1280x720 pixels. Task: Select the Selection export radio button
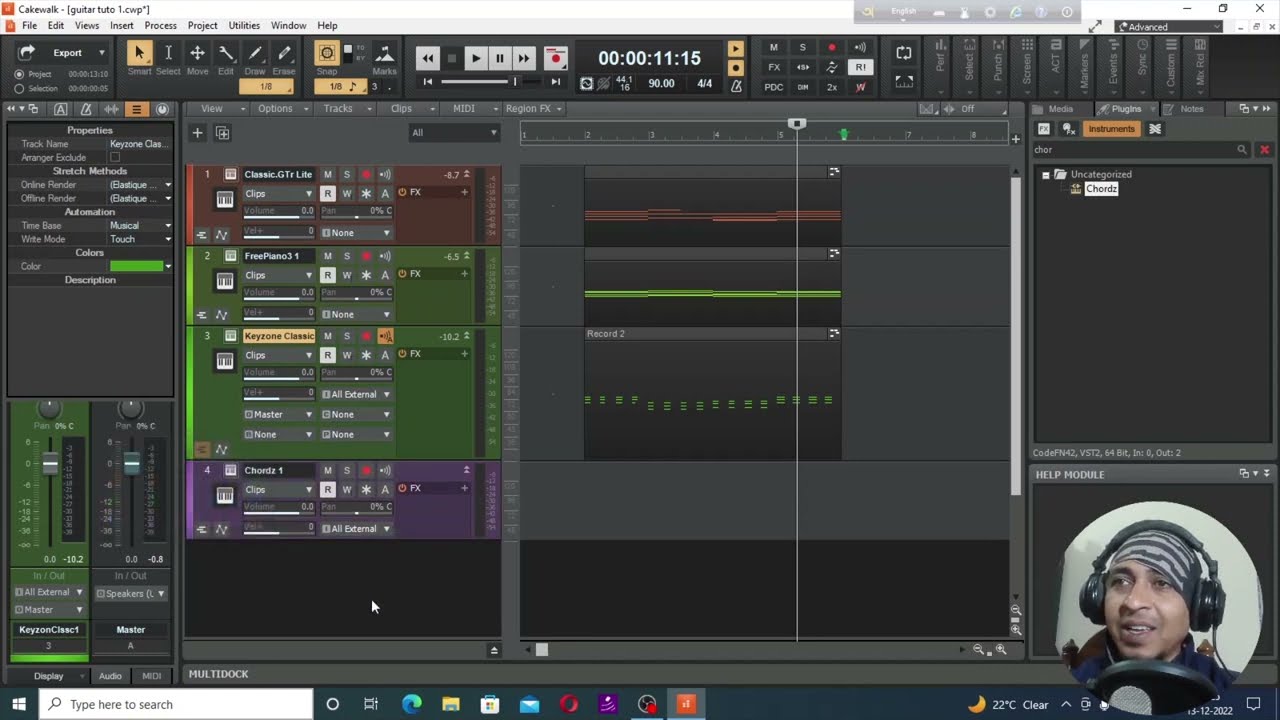click(x=19, y=89)
